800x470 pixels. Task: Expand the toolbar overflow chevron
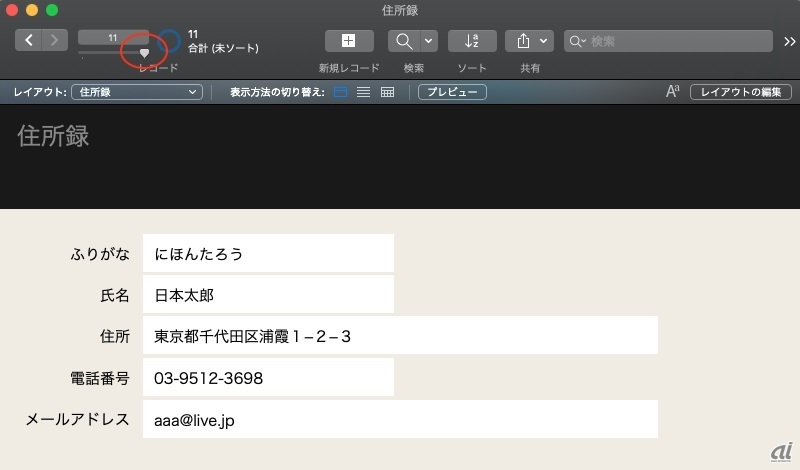(789, 41)
